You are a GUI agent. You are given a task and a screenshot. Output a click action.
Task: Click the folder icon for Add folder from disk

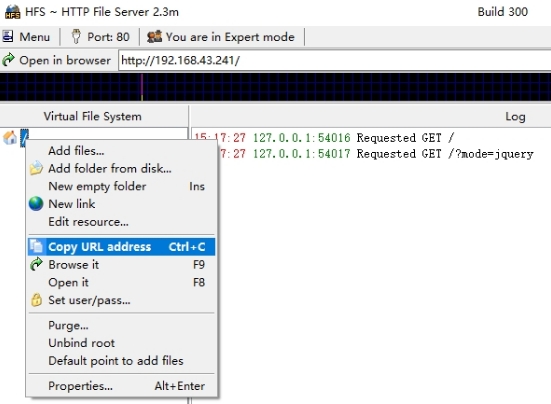pos(36,168)
